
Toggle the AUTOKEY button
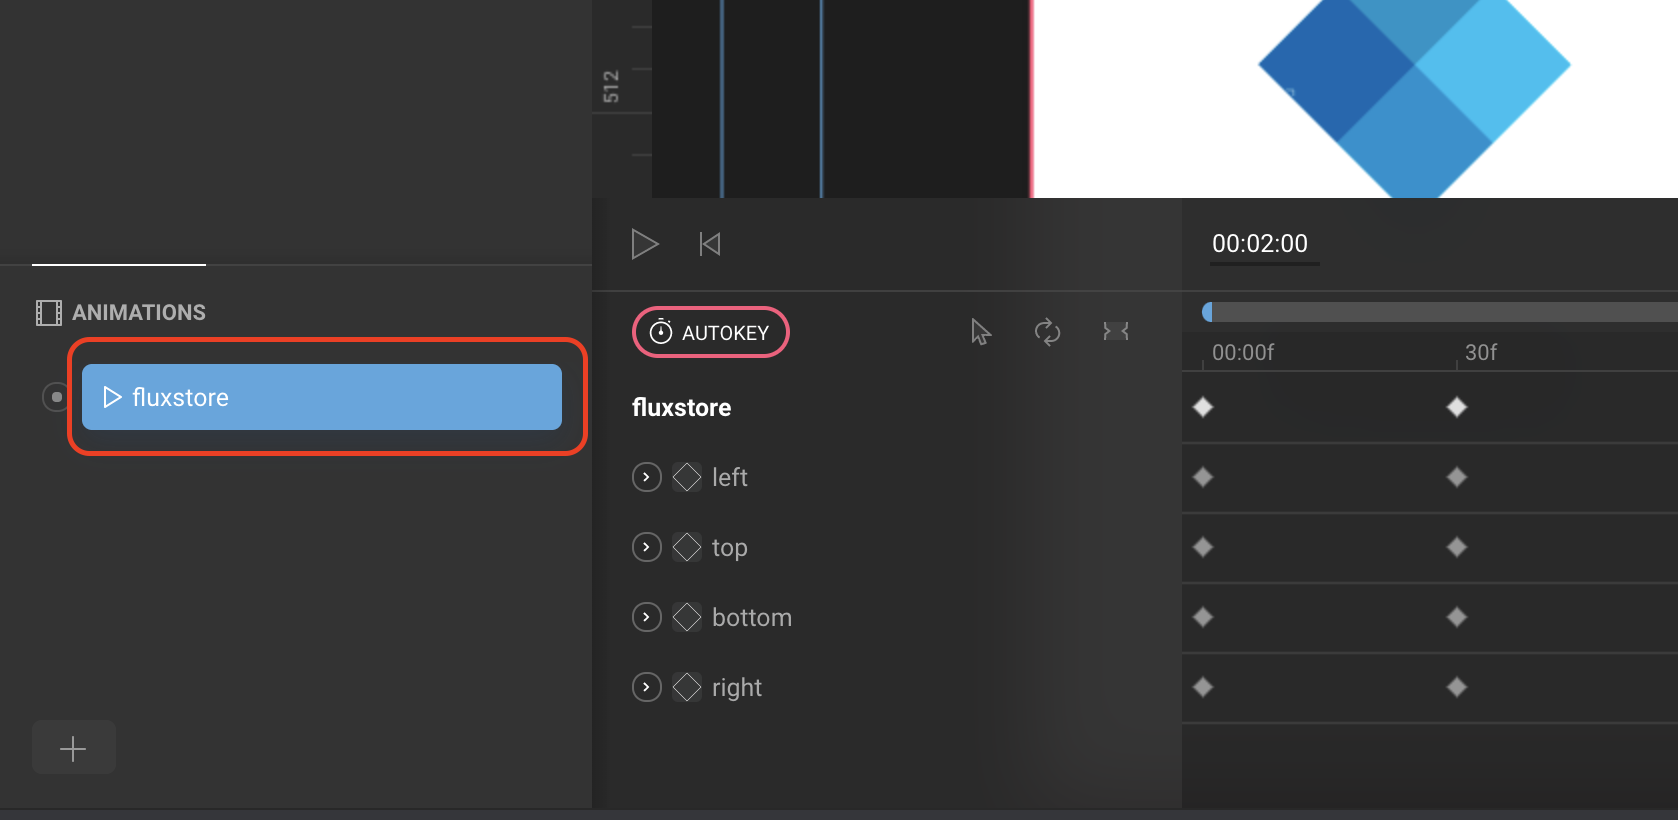[711, 332]
